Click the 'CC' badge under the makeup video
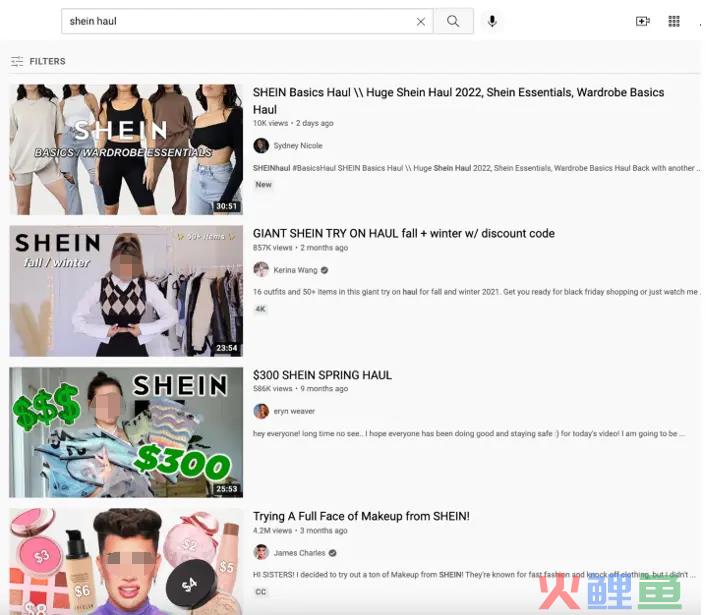Viewport: 706px width, 615px height. click(x=261, y=592)
